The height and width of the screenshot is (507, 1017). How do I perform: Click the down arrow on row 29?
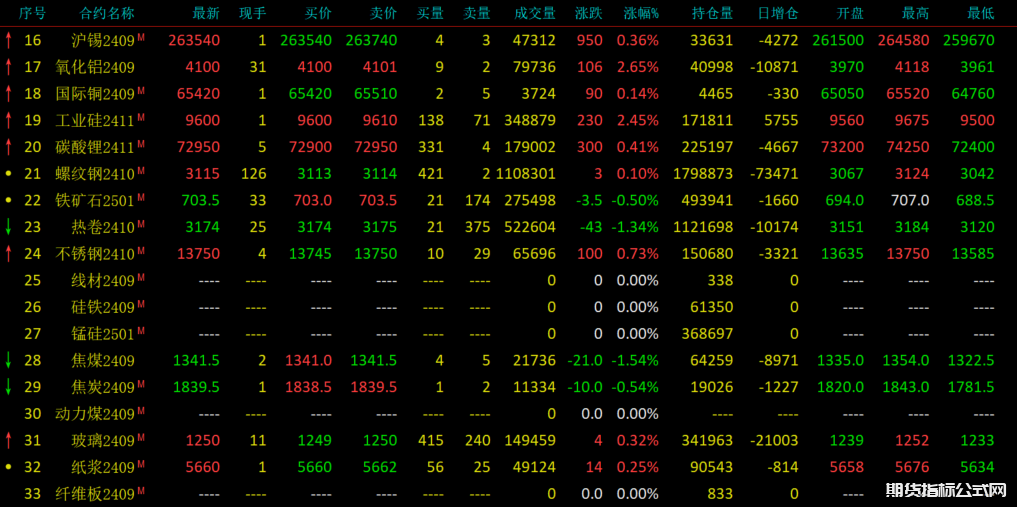tap(8, 386)
